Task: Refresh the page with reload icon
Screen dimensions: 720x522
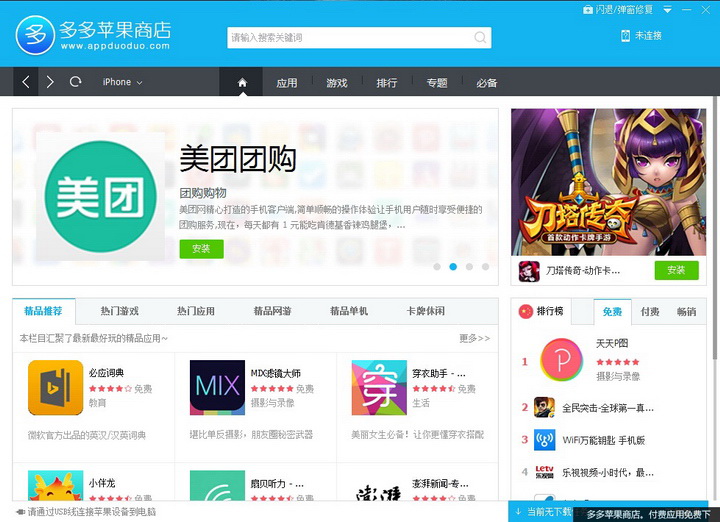Action: pos(75,82)
